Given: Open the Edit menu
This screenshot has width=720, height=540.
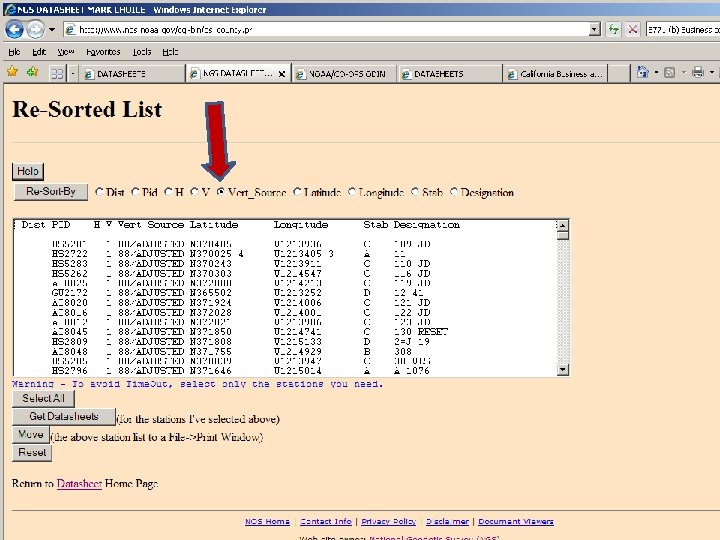Looking at the screenshot, I should (39, 52).
